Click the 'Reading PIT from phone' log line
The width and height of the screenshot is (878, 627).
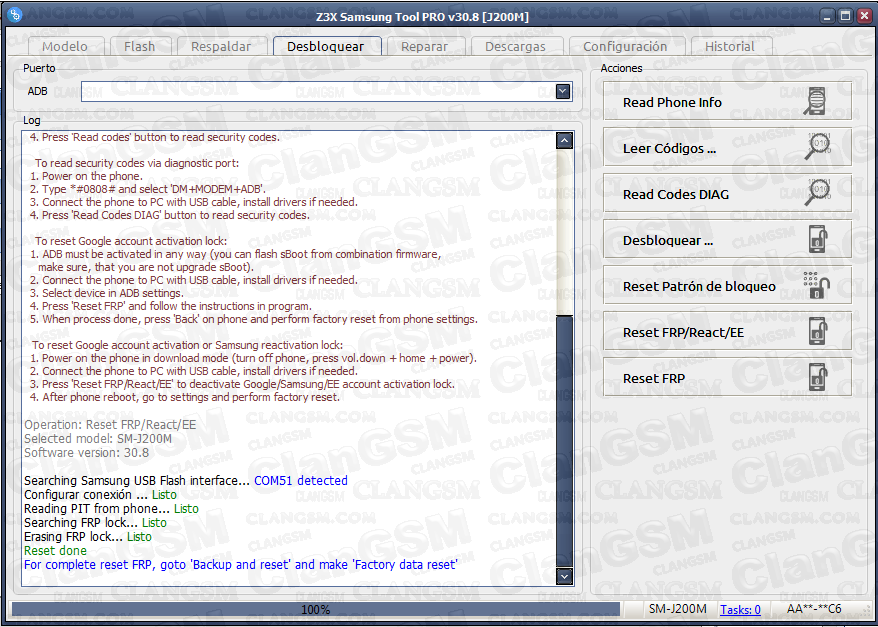pos(111,508)
